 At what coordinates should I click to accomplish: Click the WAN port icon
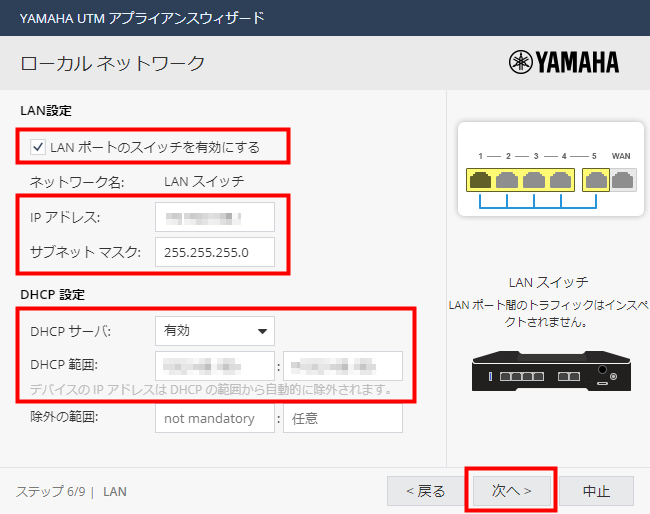[x=622, y=180]
